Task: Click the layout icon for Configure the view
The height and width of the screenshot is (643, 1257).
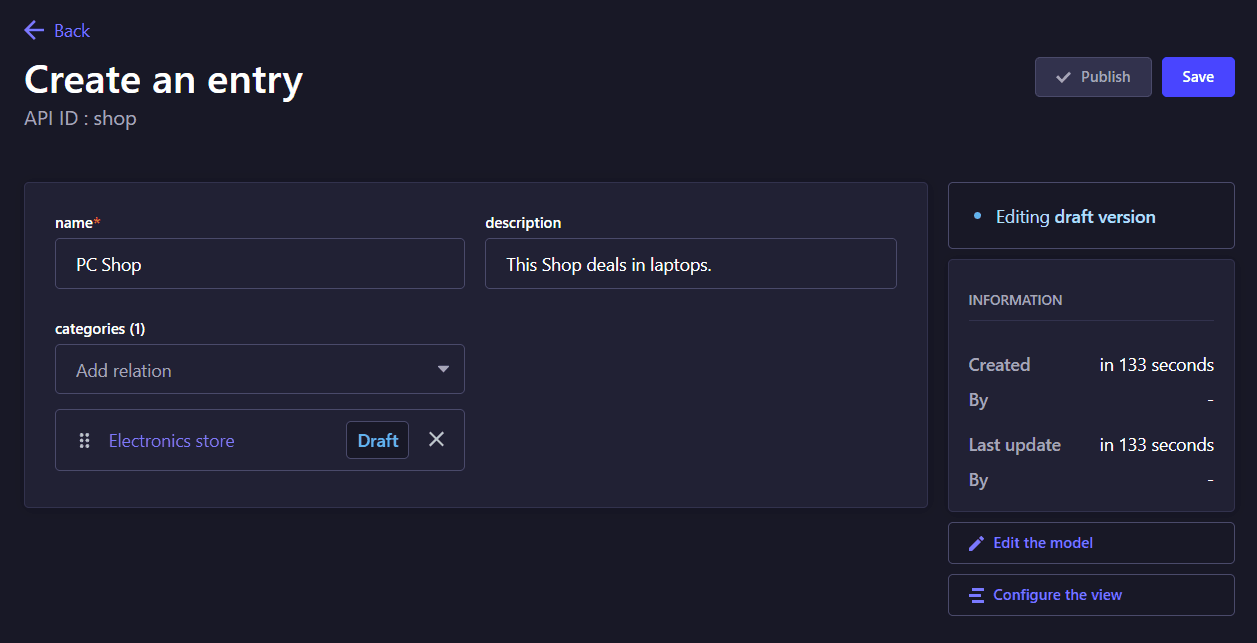Action: (x=977, y=595)
